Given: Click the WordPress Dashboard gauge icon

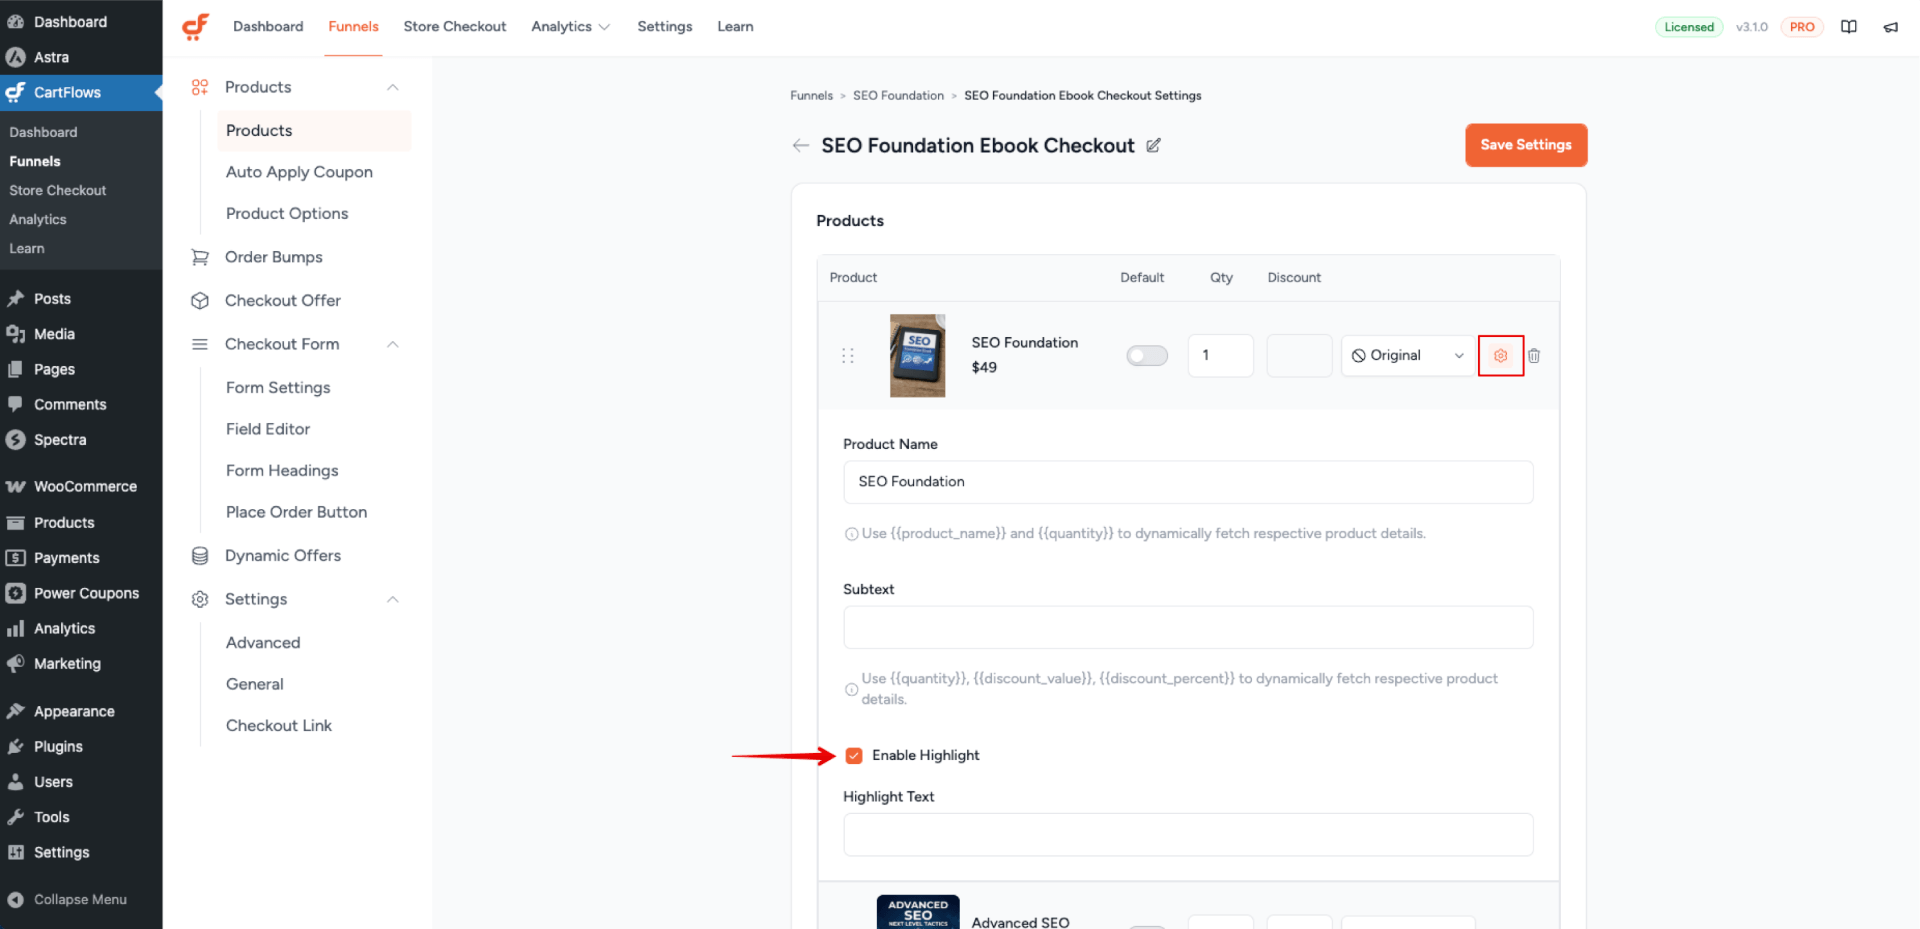Looking at the screenshot, I should pos(15,21).
